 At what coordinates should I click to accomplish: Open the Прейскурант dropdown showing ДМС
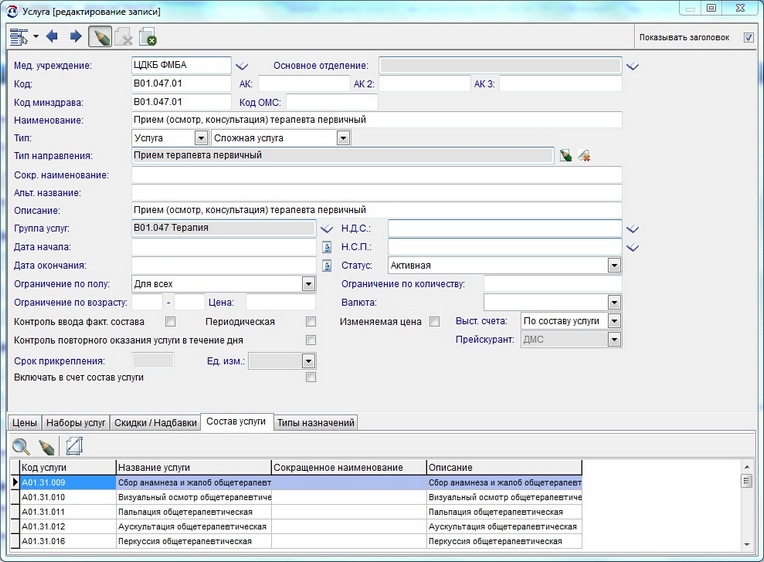(x=614, y=340)
